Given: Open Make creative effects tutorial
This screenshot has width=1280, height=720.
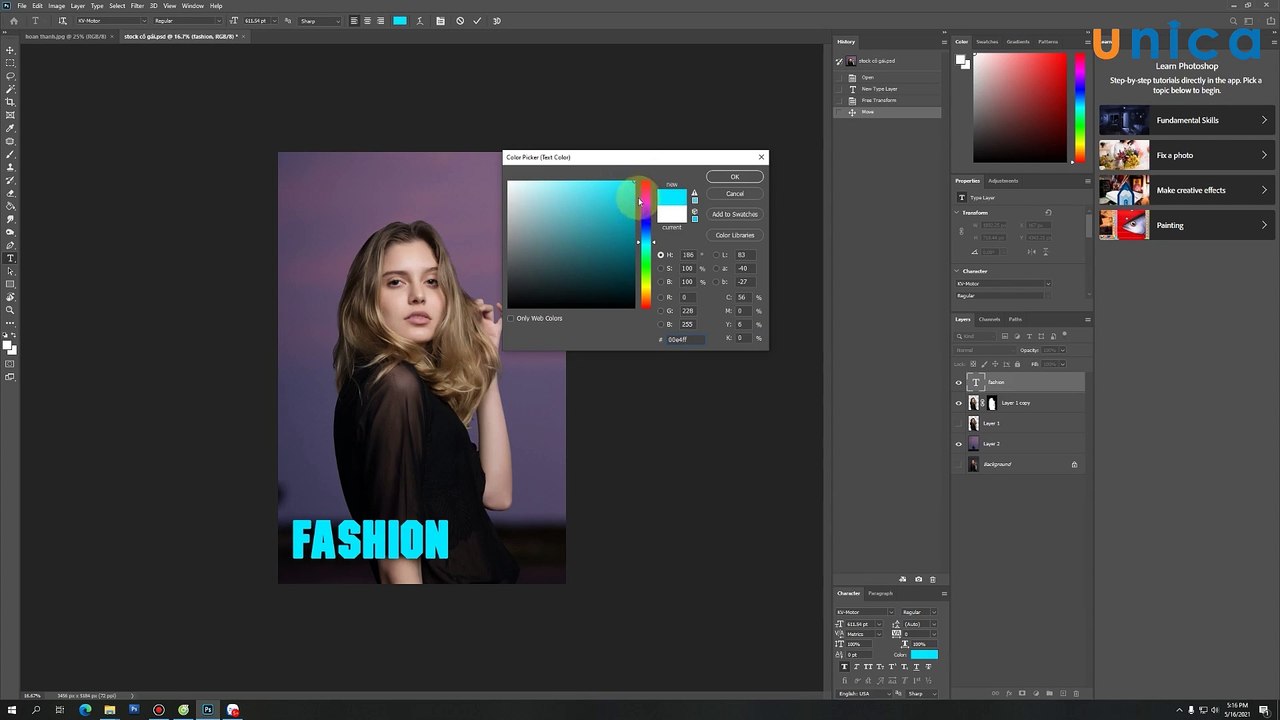Looking at the screenshot, I should point(1185,190).
